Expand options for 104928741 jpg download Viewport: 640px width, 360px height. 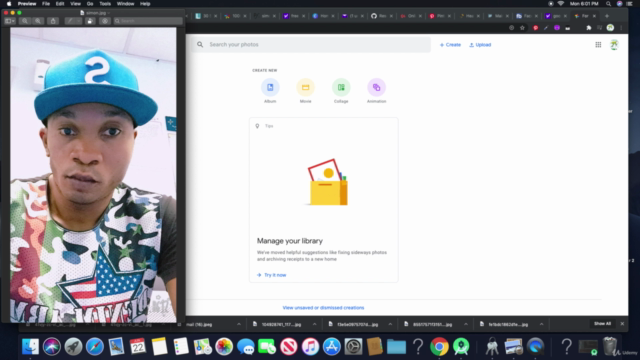[x=314, y=324]
